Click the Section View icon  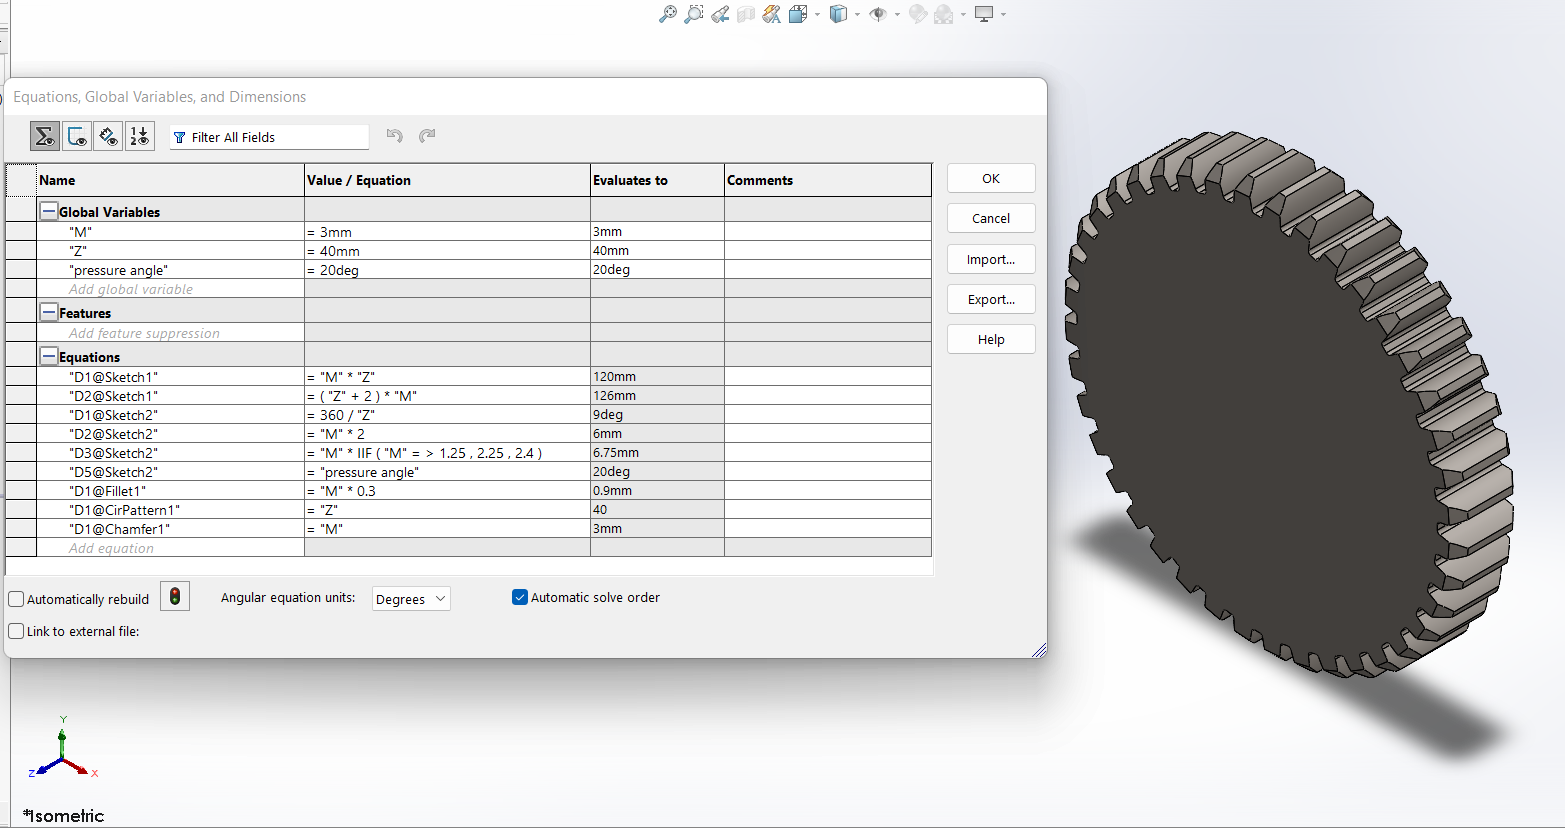pos(746,14)
